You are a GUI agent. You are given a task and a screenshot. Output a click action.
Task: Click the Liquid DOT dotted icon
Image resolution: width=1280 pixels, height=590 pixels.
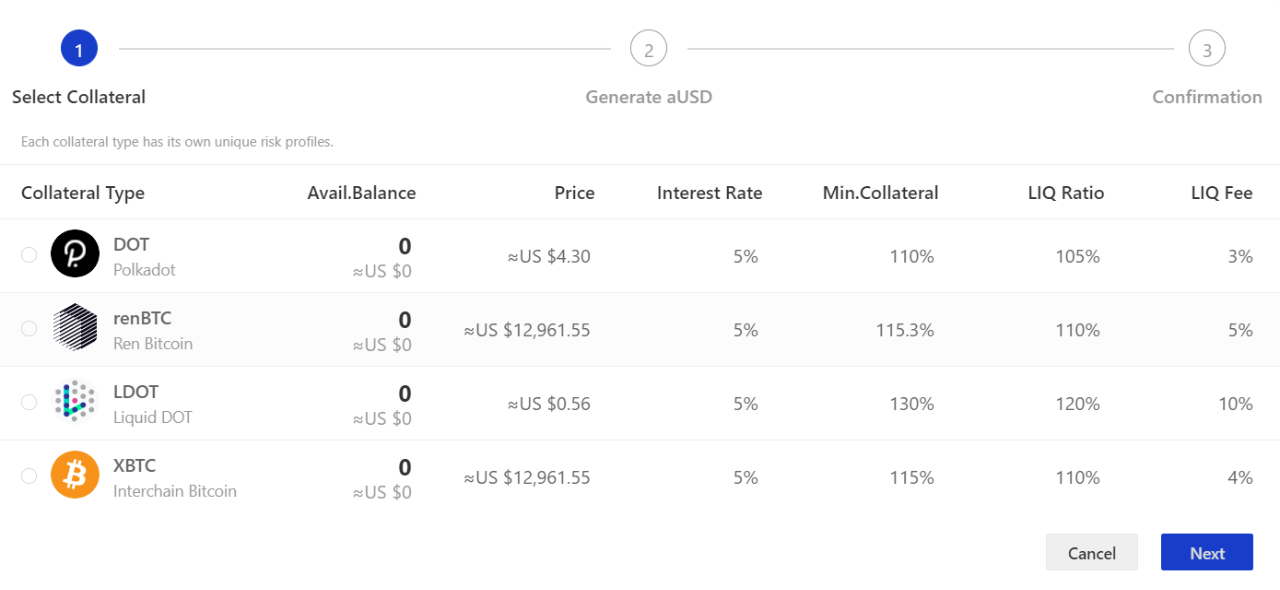[75, 401]
